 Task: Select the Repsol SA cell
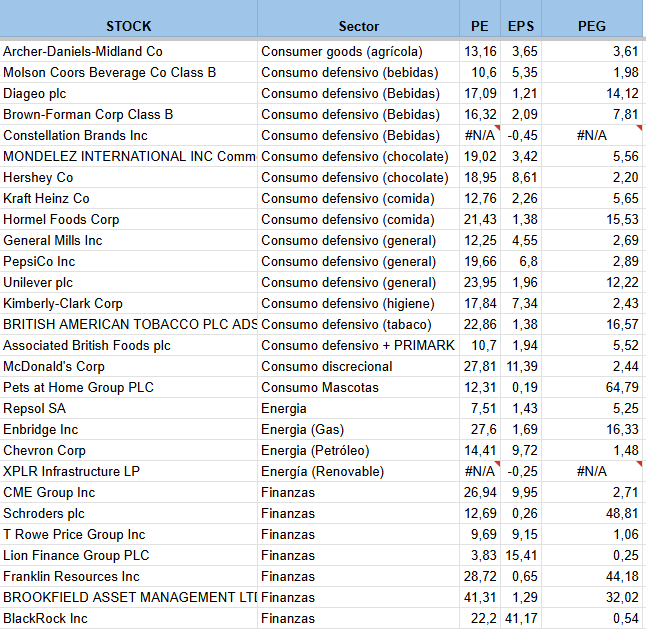coord(129,409)
